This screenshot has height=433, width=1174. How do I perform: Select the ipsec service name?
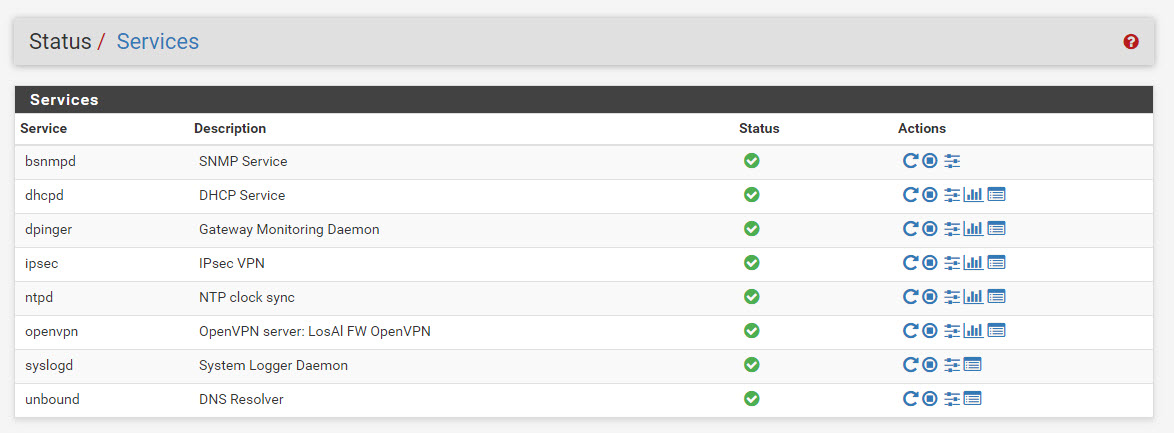[40, 263]
